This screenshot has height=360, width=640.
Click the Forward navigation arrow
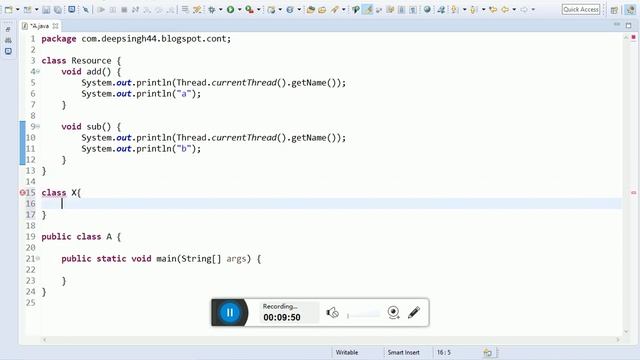tap(524, 9)
